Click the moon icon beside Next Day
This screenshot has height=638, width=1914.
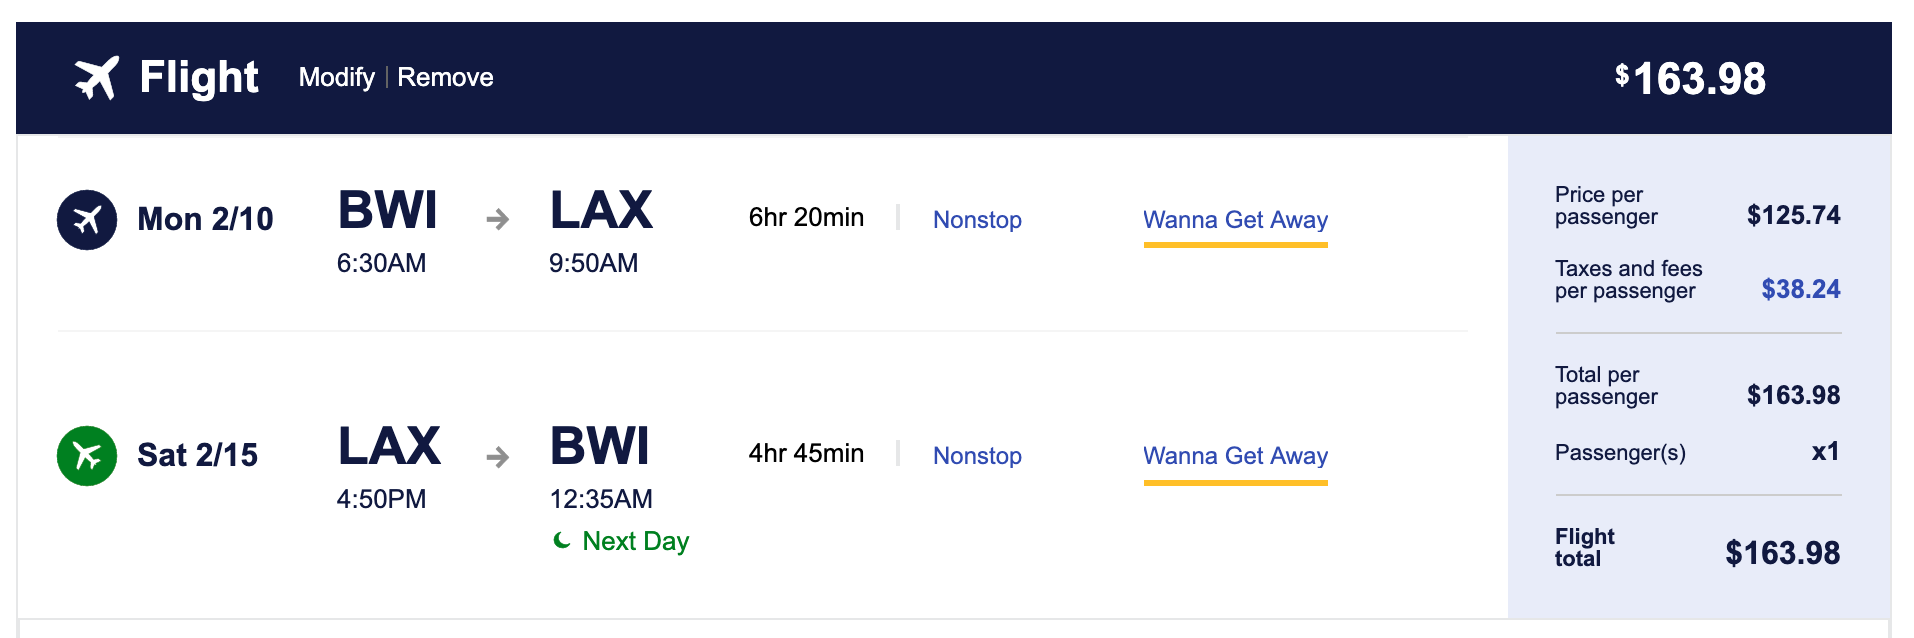(562, 540)
